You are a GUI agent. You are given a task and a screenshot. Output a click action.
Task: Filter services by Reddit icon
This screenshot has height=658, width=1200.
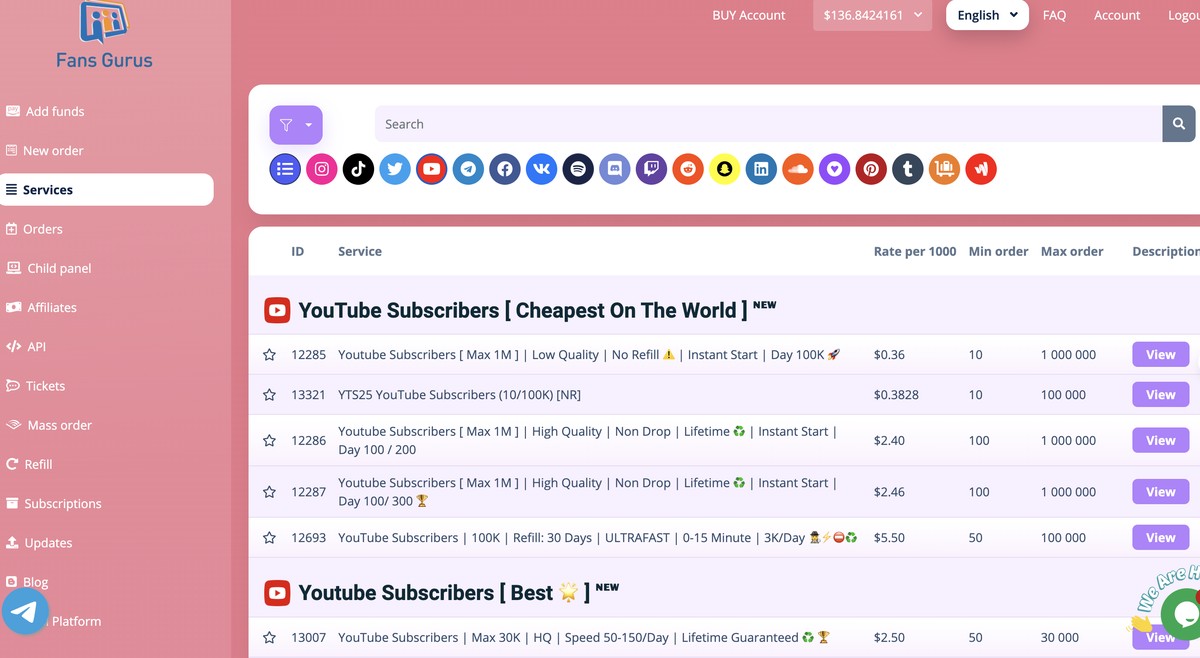688,169
